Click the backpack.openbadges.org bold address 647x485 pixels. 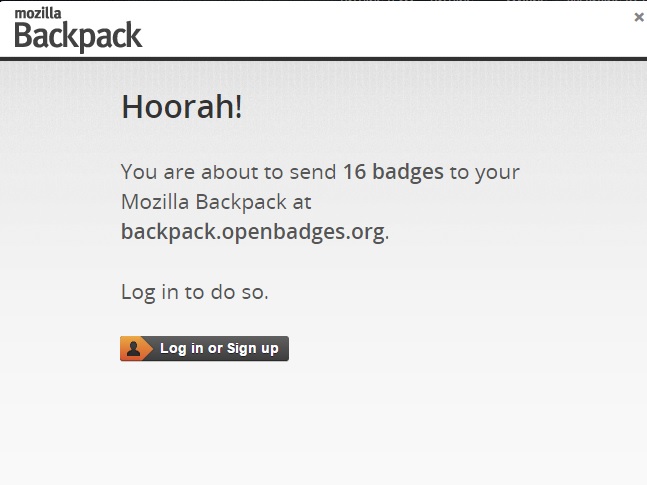(x=253, y=232)
